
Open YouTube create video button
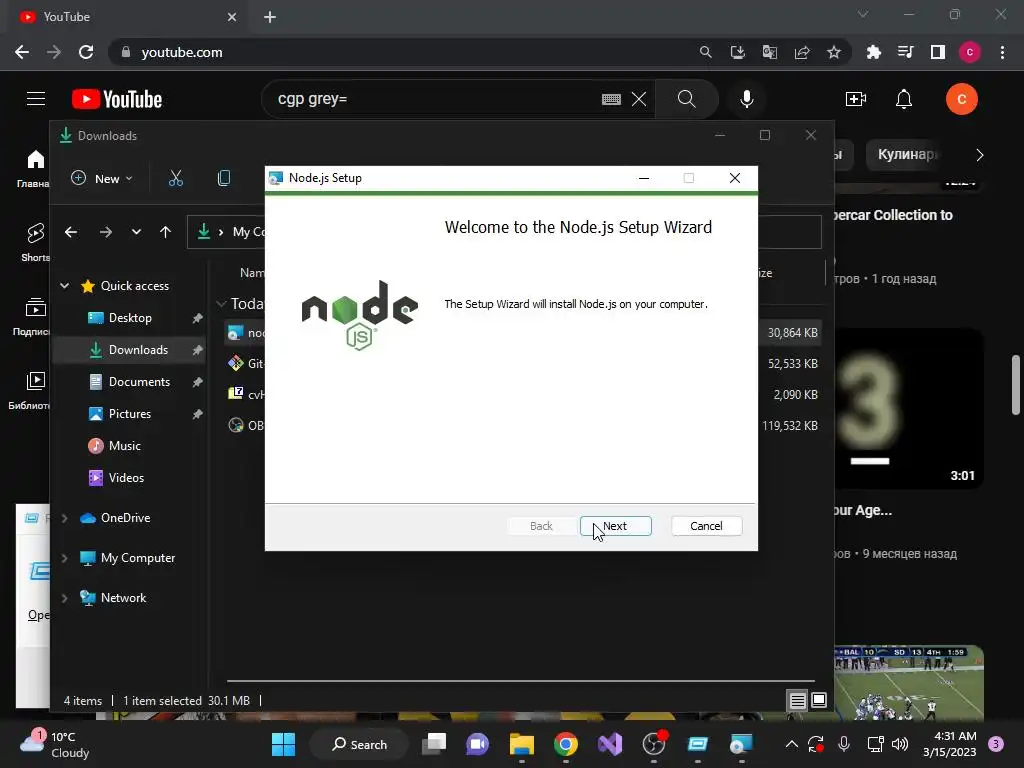[856, 99]
